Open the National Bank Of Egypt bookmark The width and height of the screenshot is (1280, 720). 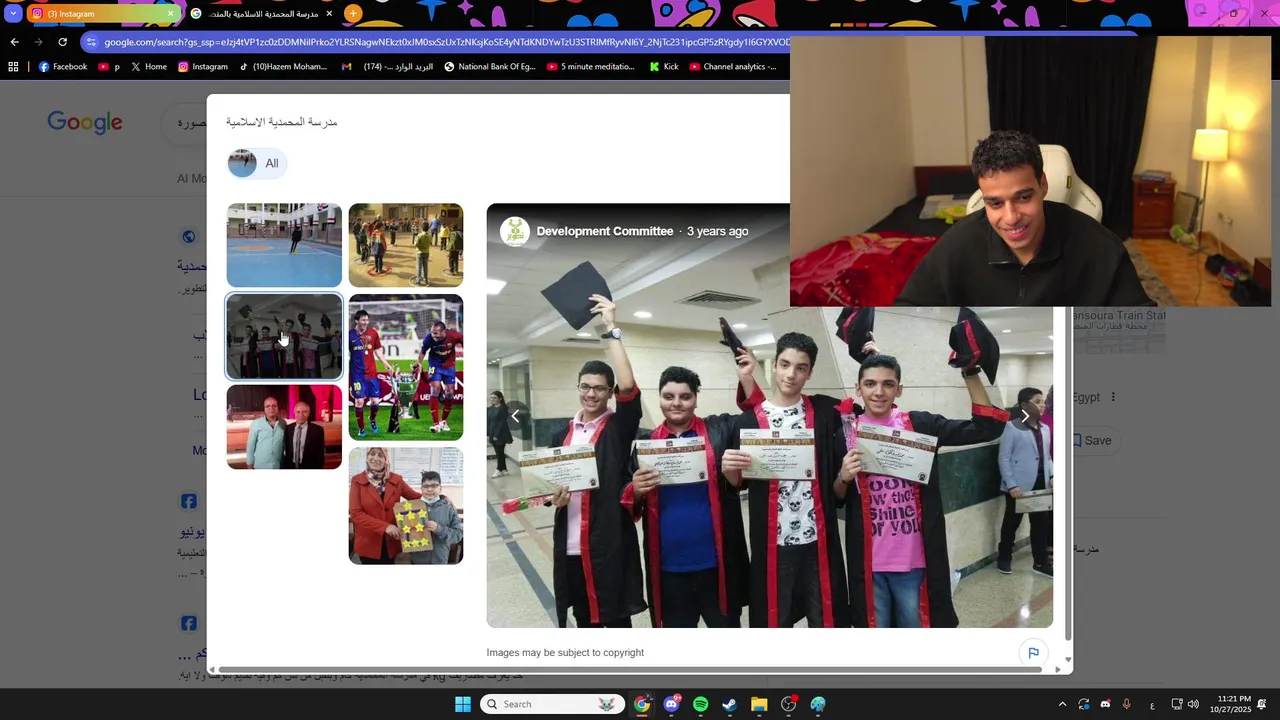[x=490, y=67]
